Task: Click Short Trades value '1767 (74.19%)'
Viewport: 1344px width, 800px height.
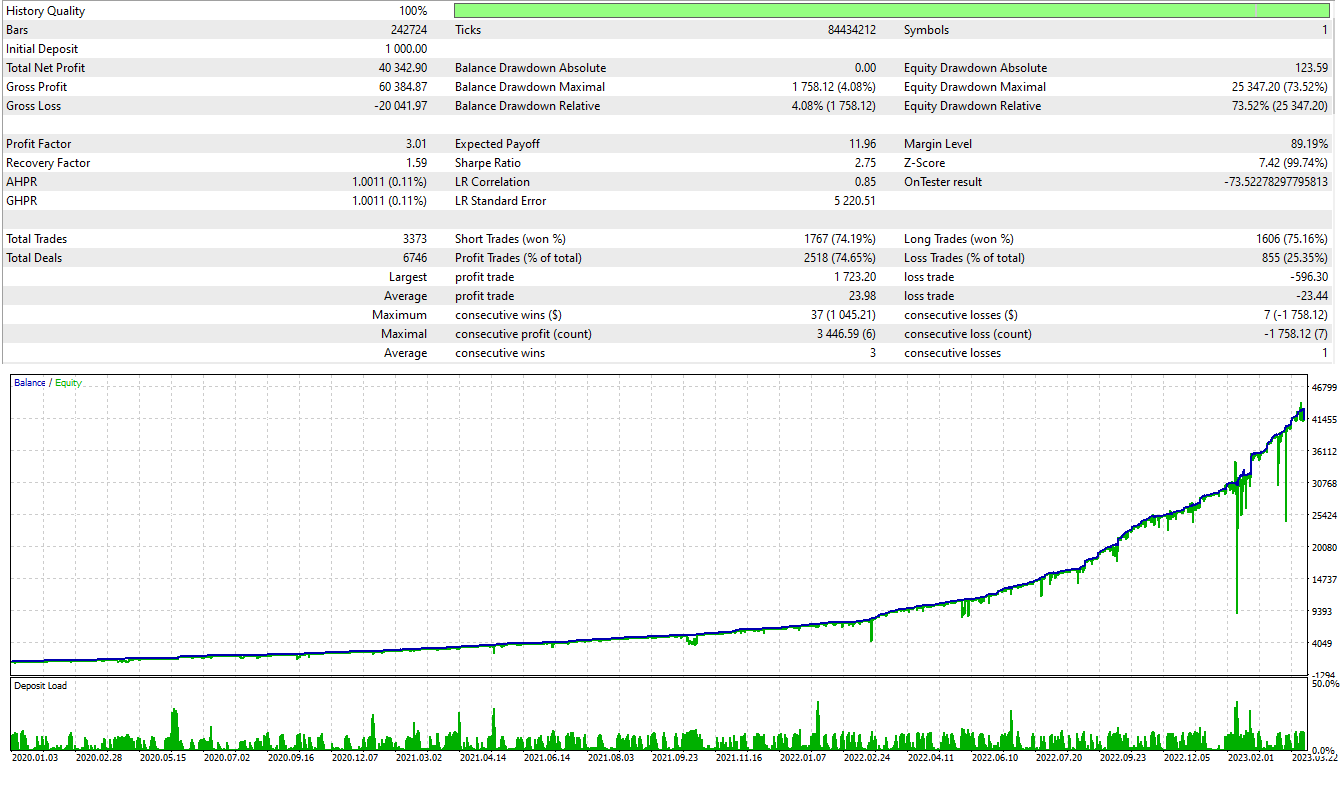Action: (x=841, y=239)
